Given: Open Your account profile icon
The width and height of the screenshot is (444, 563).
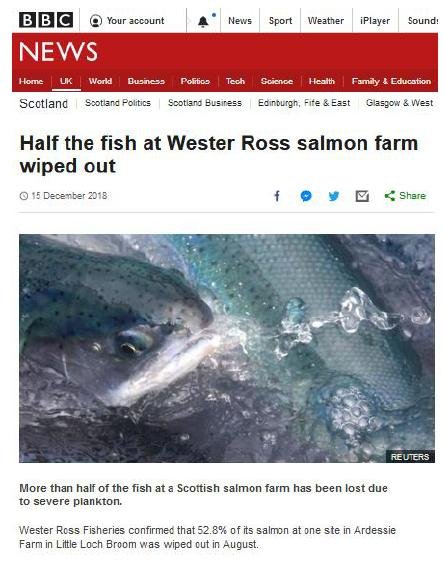Looking at the screenshot, I should [x=96, y=21].
